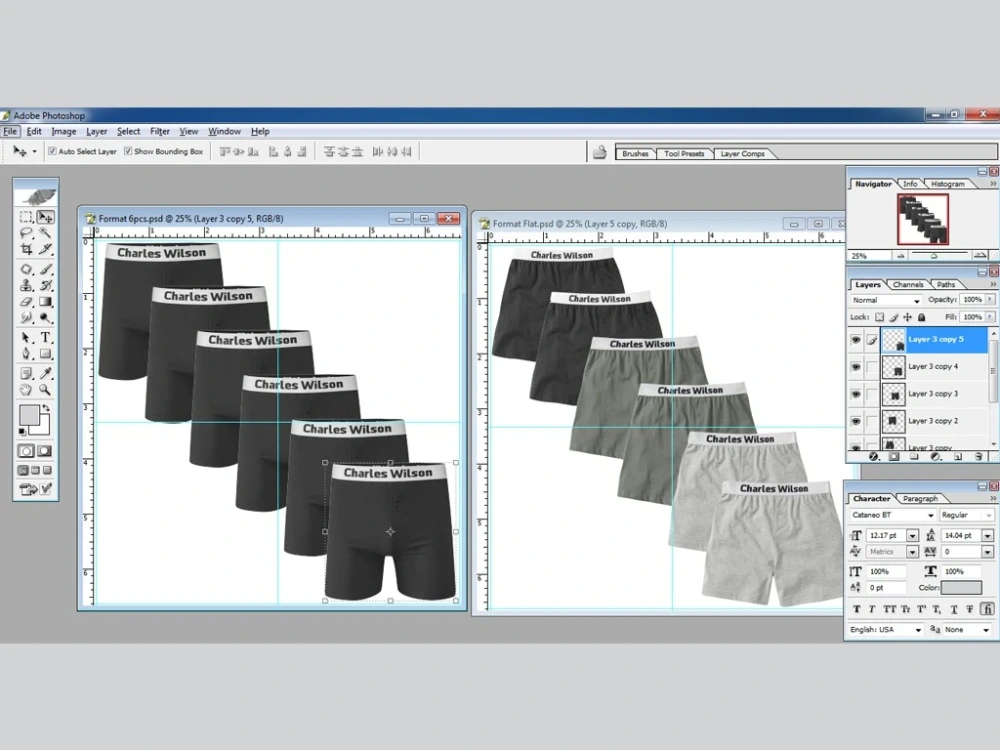Open the File Browser toggle icon
This screenshot has height=750, width=1000.
pyautogui.click(x=599, y=152)
